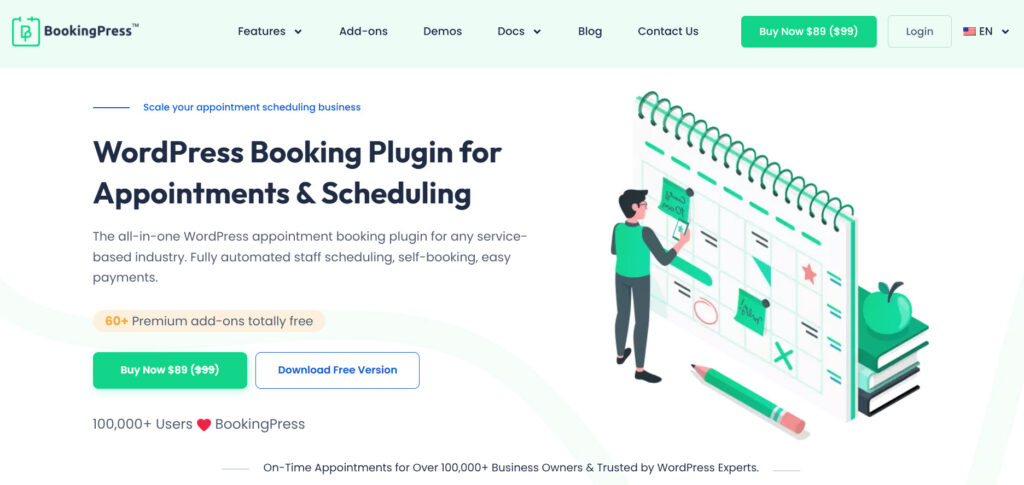Image resolution: width=1024 pixels, height=485 pixels.
Task: Click the 'WordPress Booking Plugin' headline
Action: [297, 173]
